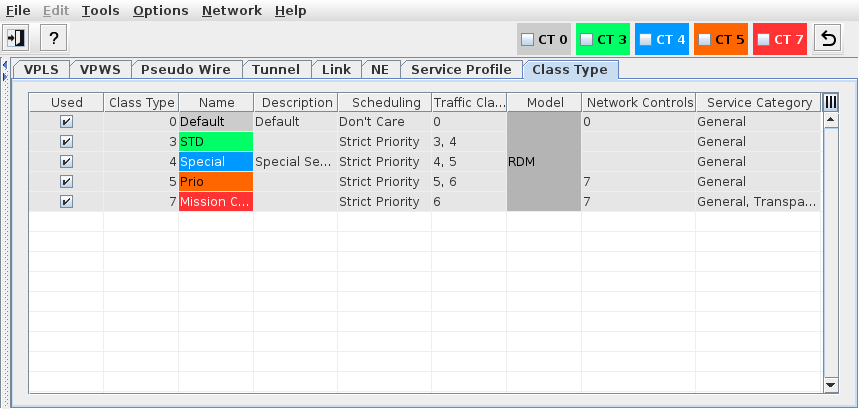The image size is (859, 409).
Task: Open the Tools menu
Action: click(x=99, y=10)
